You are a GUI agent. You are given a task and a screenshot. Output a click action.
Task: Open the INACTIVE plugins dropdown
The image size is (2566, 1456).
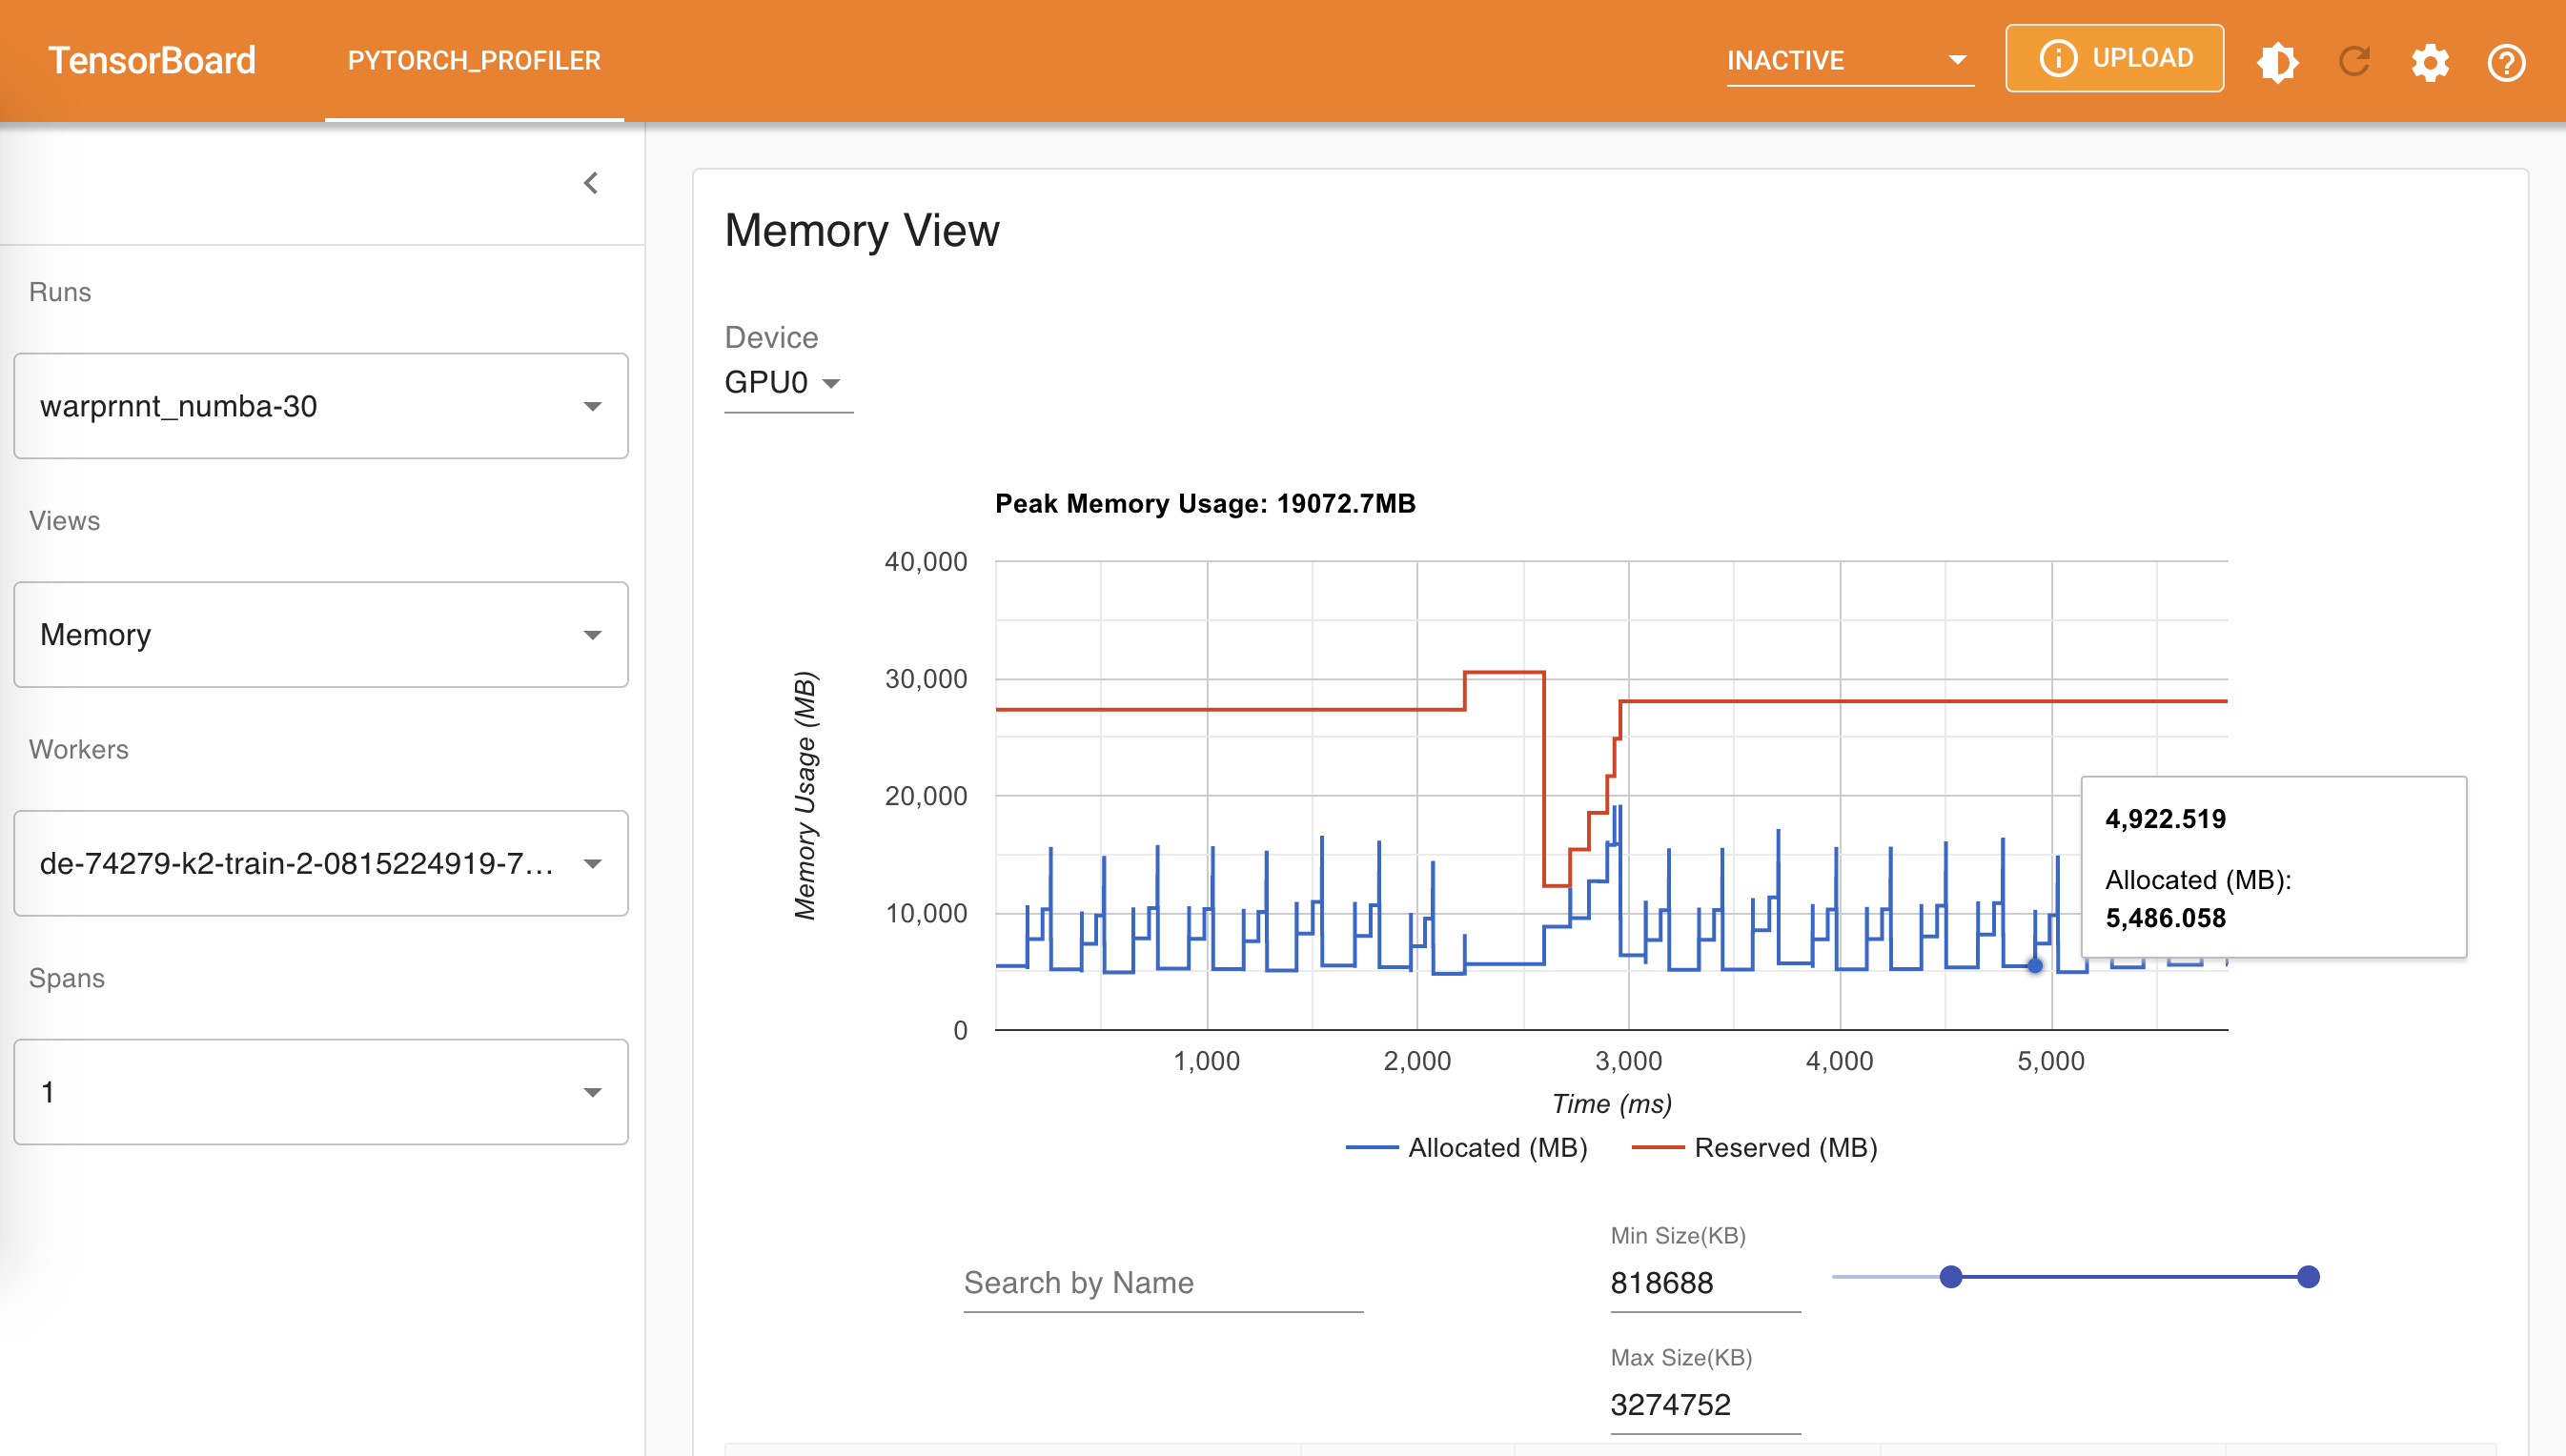tap(1848, 60)
